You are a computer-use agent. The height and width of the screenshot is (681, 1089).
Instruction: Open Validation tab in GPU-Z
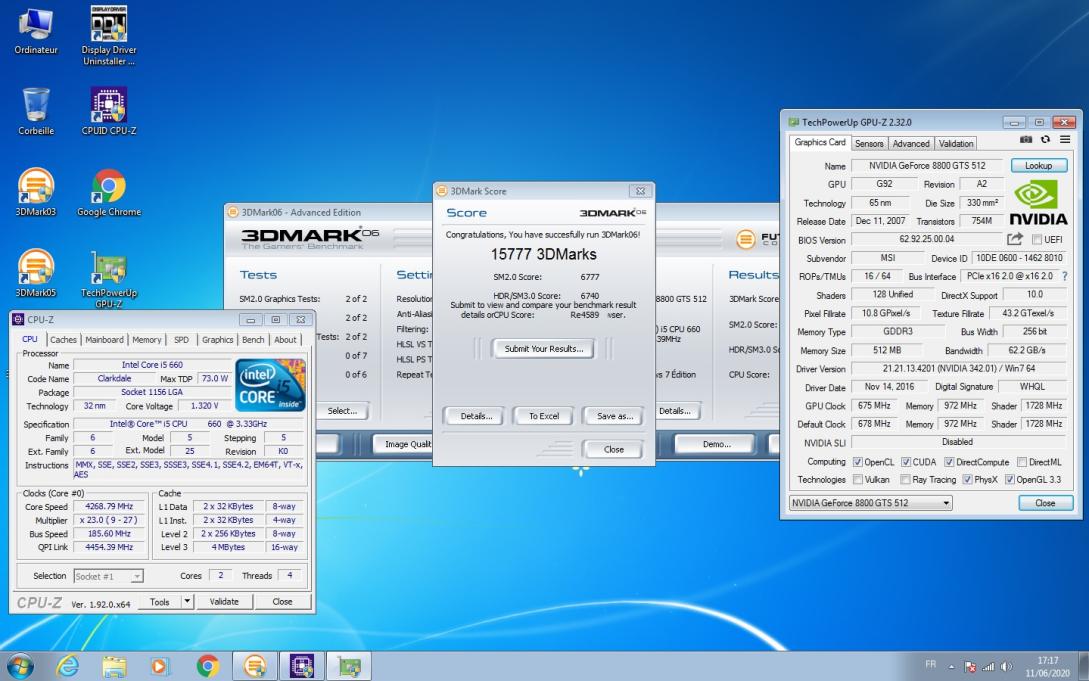(956, 144)
